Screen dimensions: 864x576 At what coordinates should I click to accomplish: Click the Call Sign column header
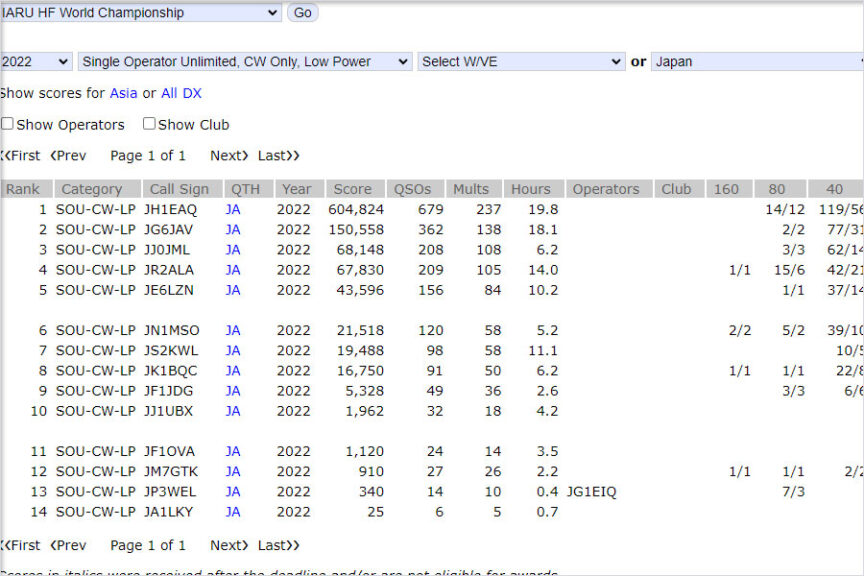[x=179, y=189]
